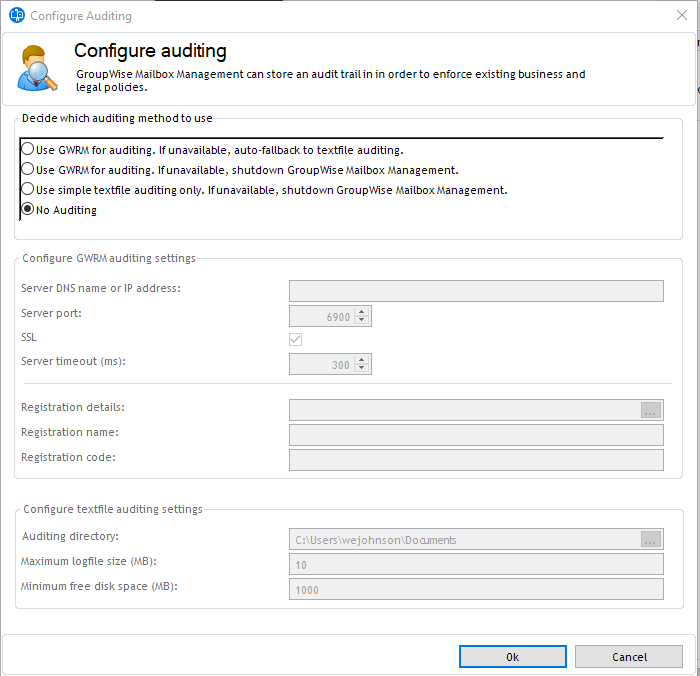Decrease server timeout with down arrow

point(362,370)
